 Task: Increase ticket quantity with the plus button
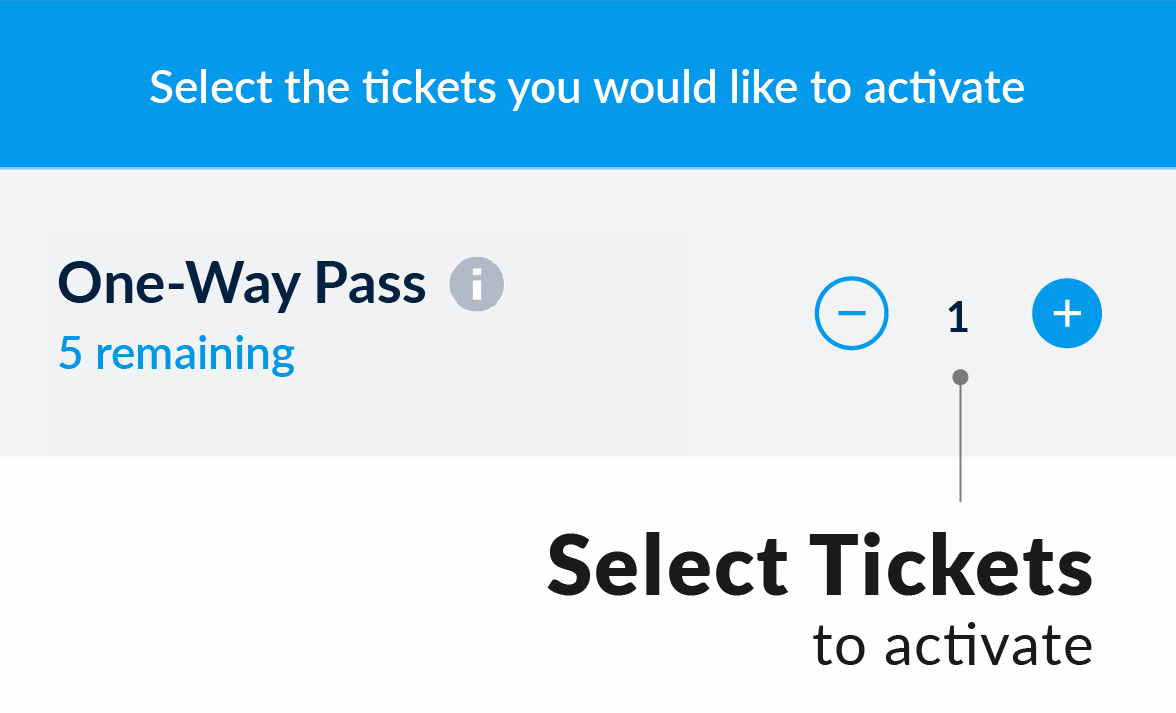[x=1066, y=313]
